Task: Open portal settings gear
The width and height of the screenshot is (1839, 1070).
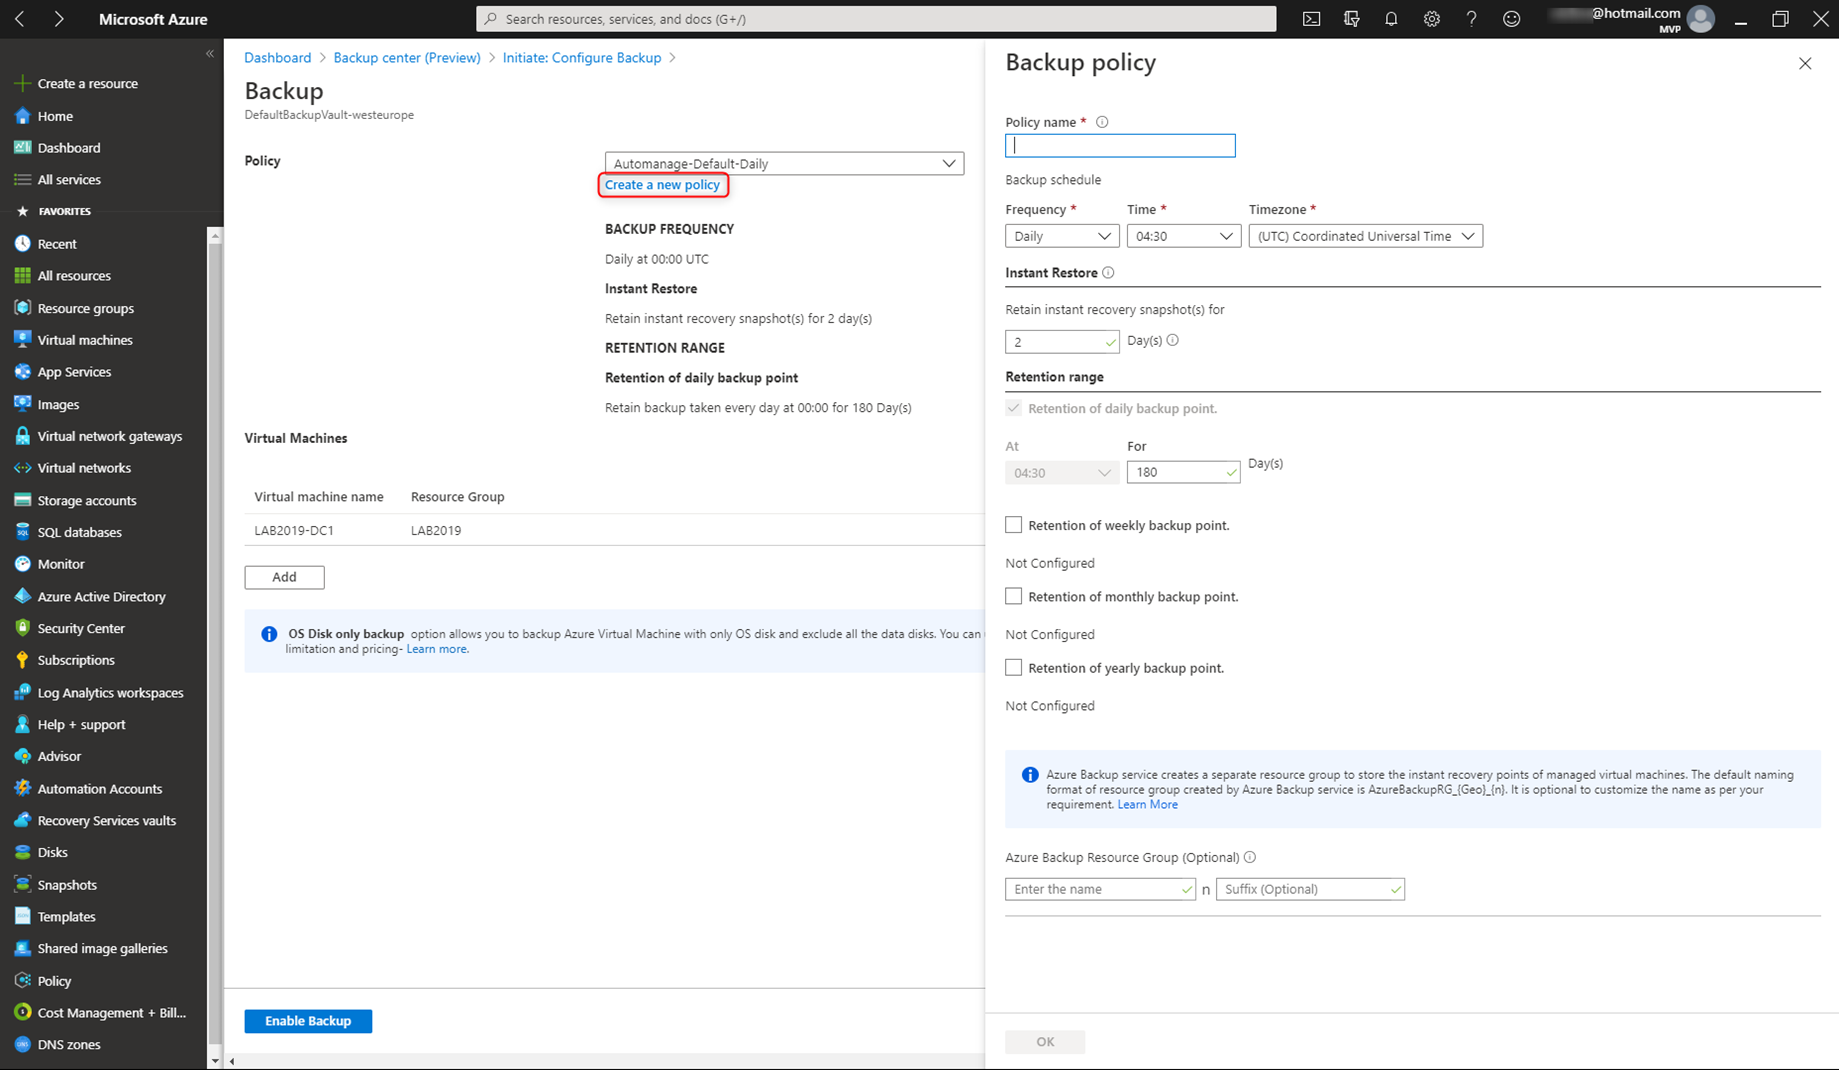Action: pos(1432,19)
